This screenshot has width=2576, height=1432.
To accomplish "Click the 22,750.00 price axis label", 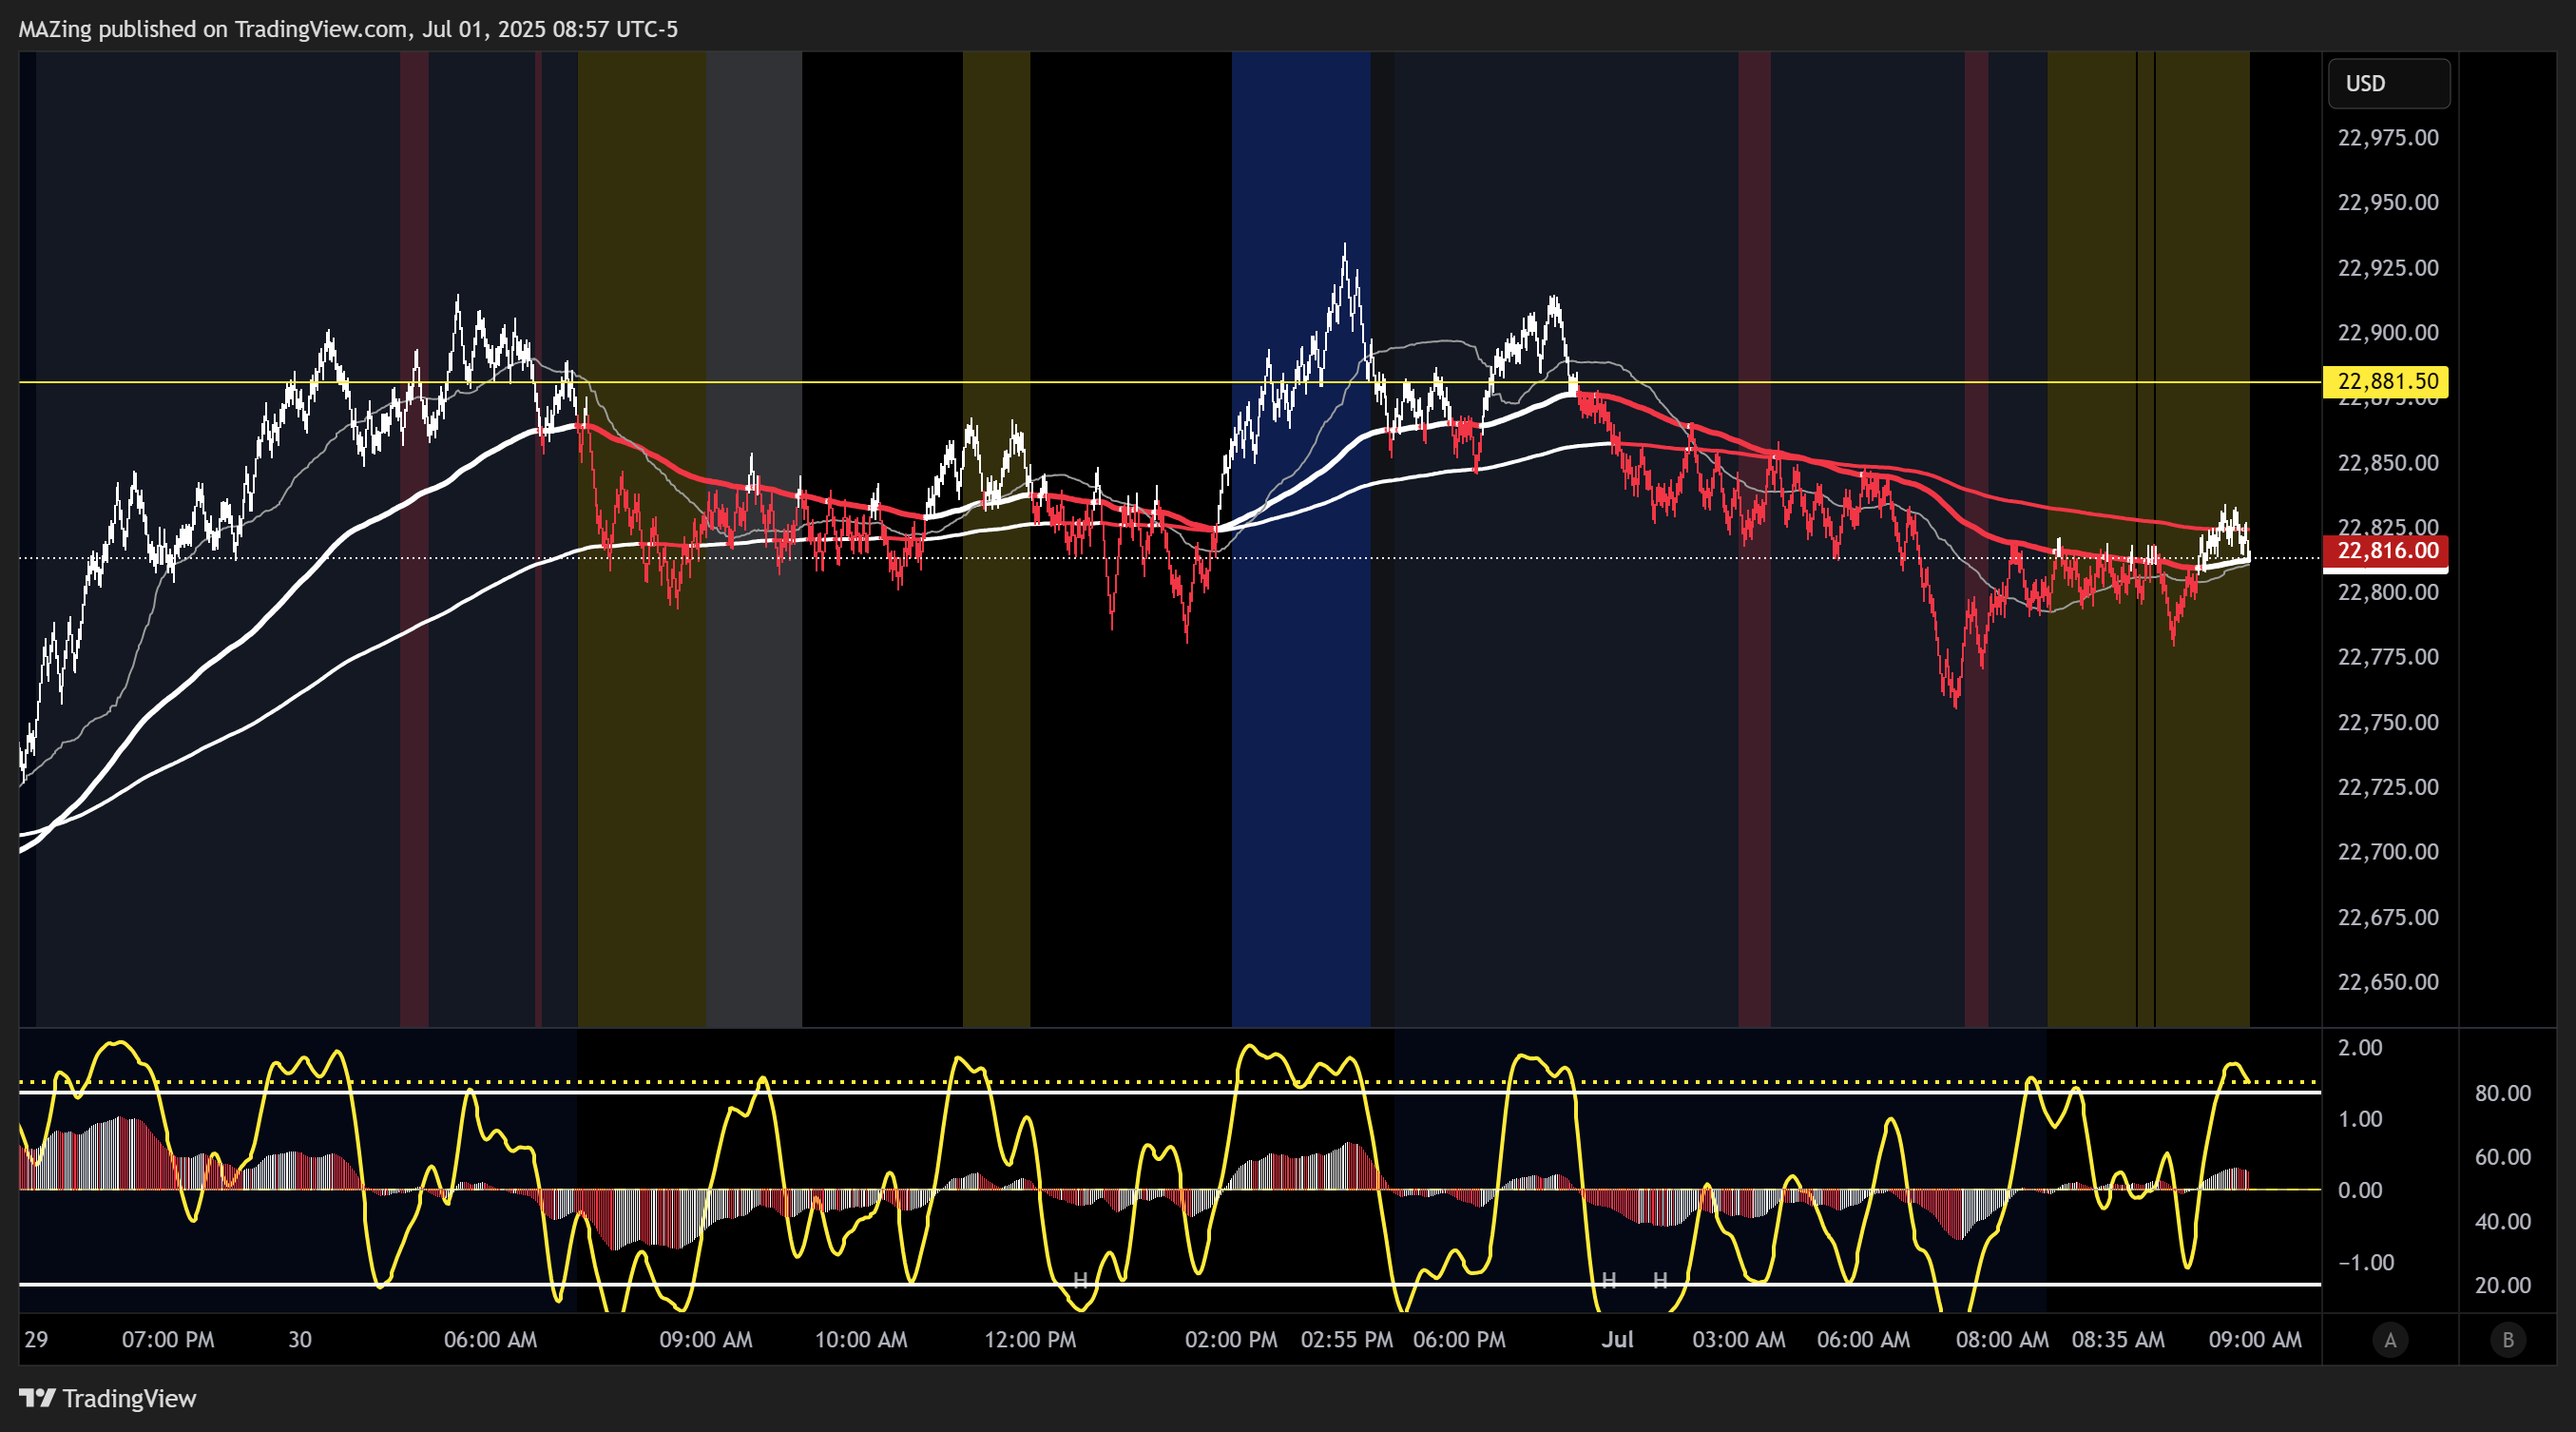I will (2388, 723).
